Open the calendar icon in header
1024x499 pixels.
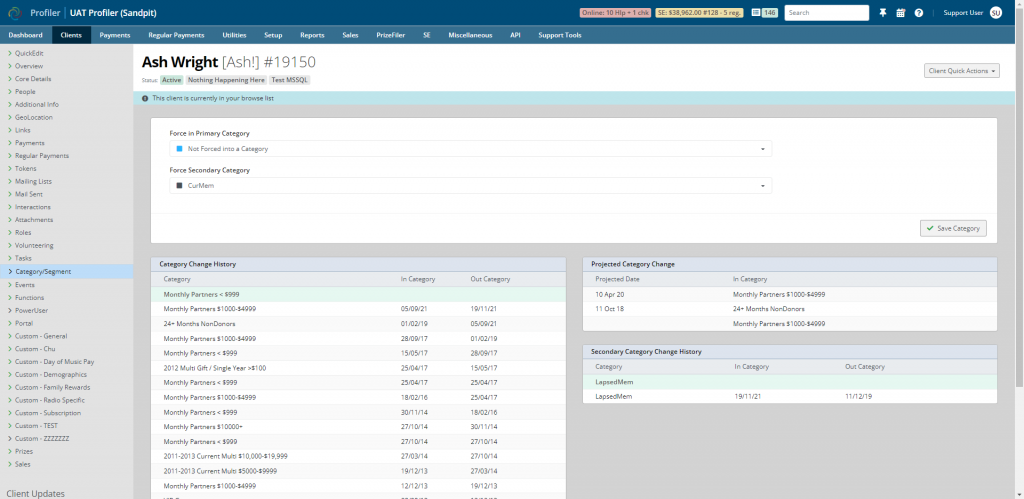point(901,12)
